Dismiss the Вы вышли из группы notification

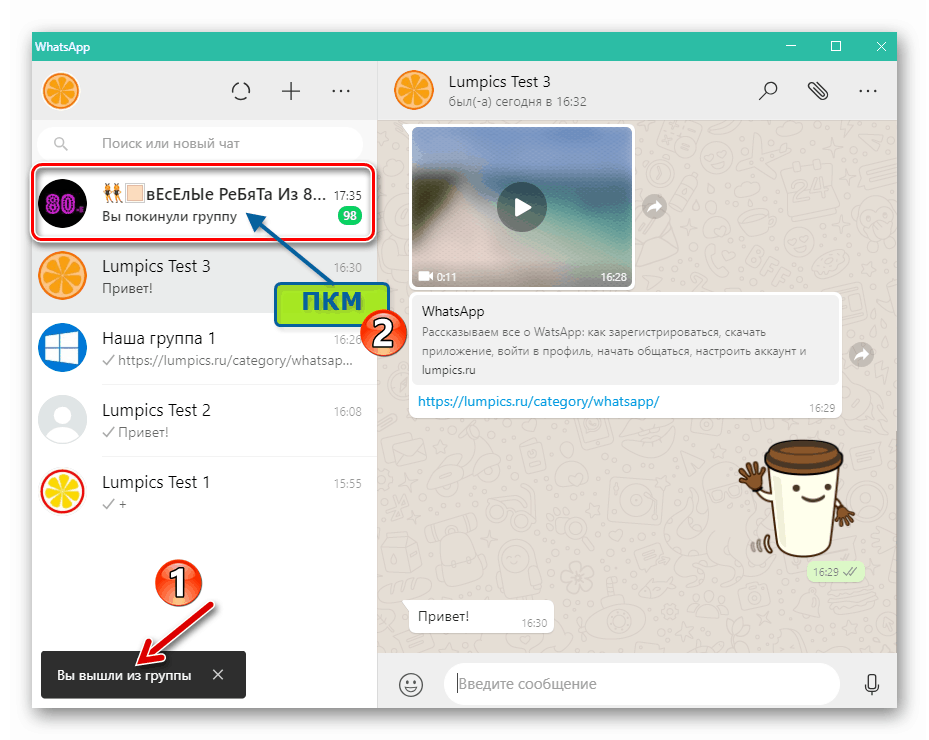[x=218, y=675]
